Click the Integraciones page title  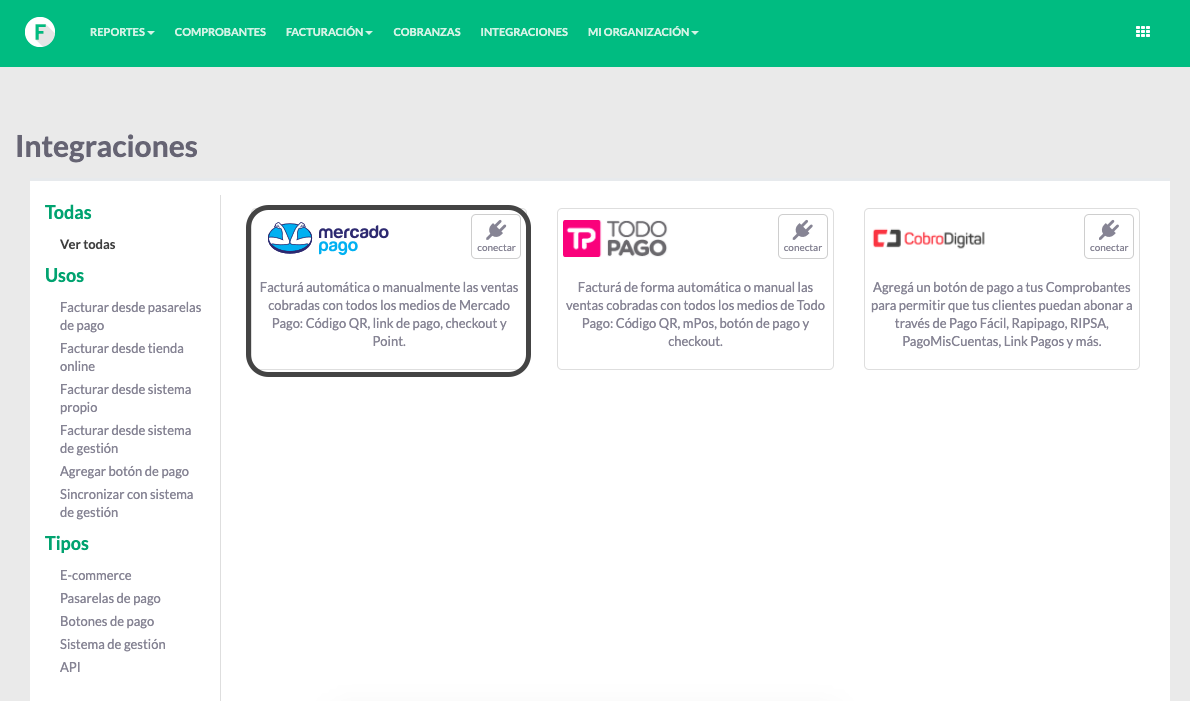pyautogui.click(x=106, y=146)
